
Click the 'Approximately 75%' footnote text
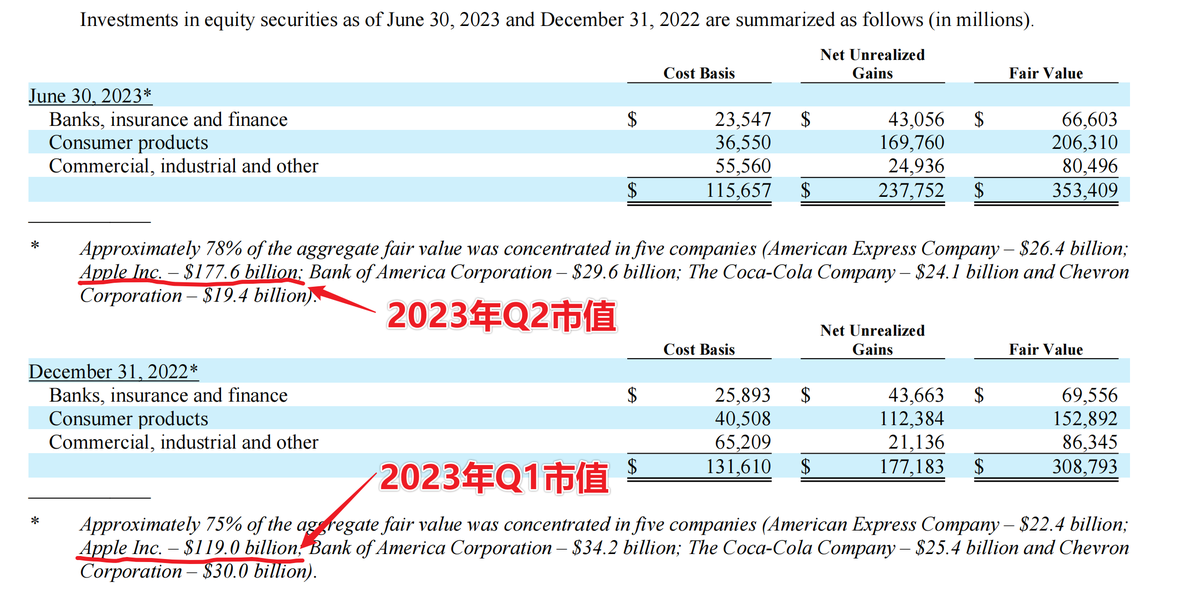pos(161,524)
